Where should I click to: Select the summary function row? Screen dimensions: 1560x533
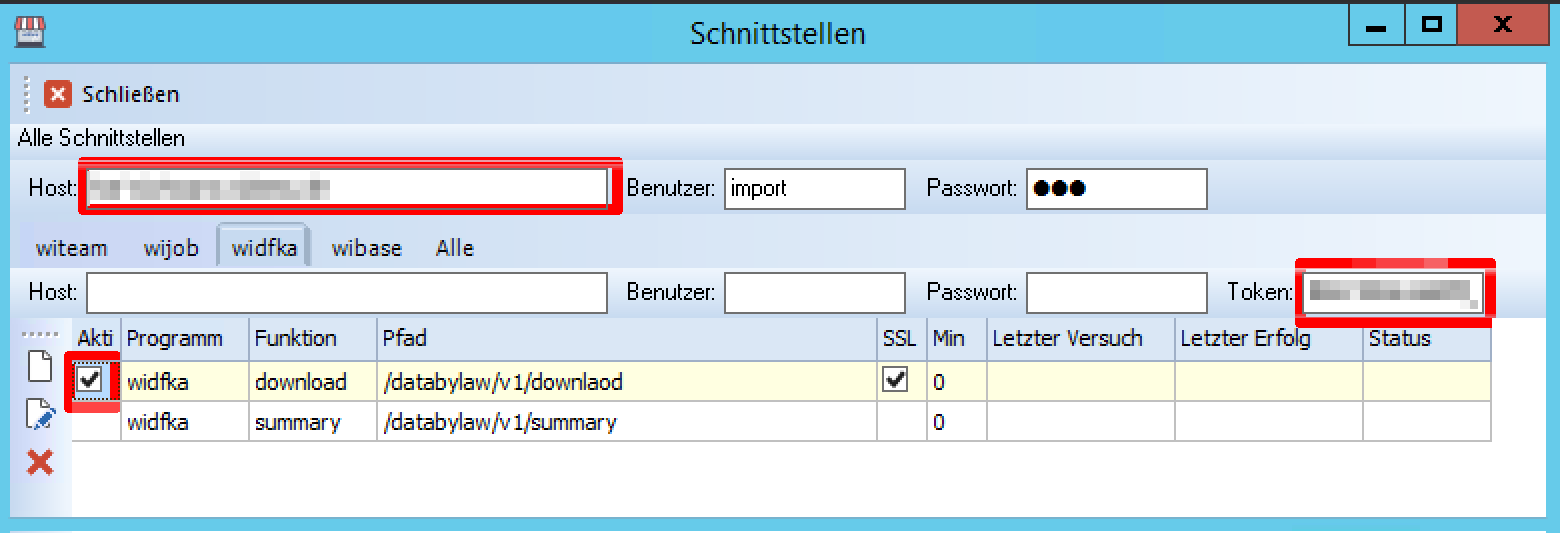(x=781, y=422)
